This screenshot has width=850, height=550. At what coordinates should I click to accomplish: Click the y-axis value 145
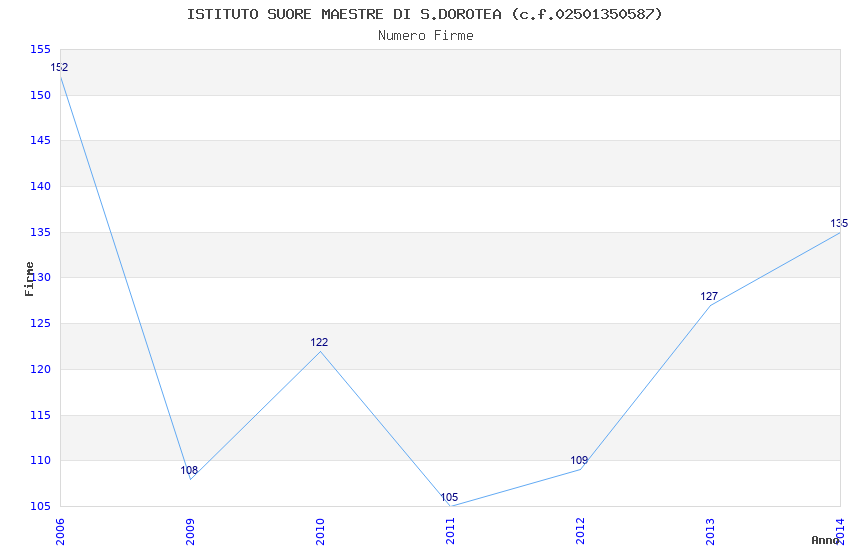(x=40, y=140)
